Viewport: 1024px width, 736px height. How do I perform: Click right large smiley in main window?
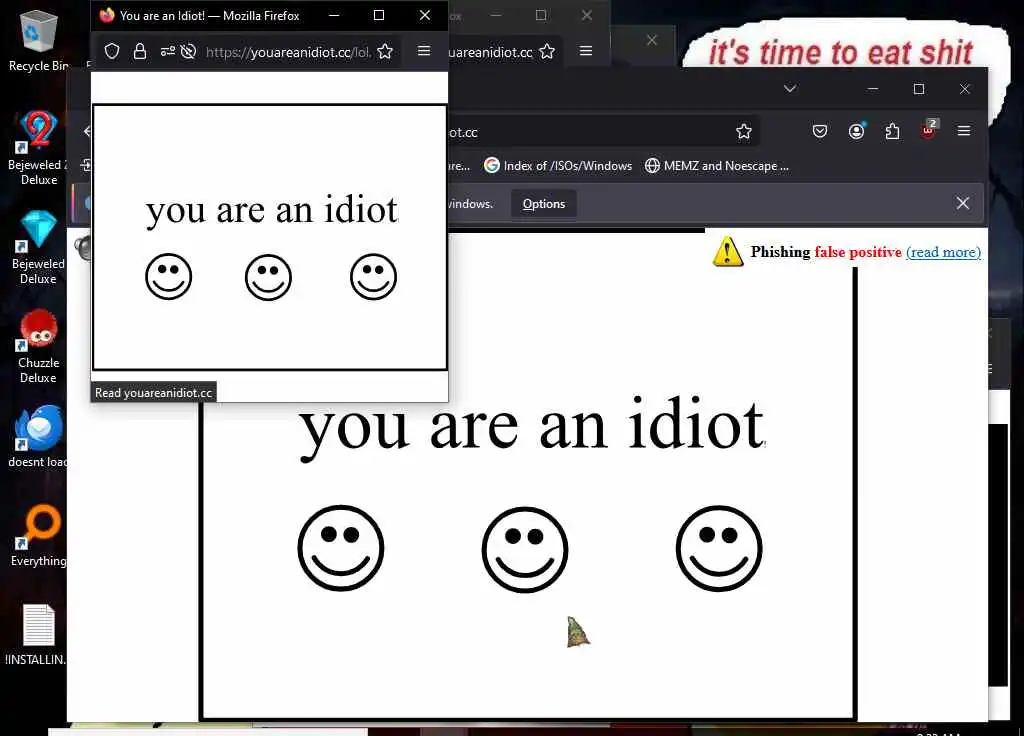point(719,548)
